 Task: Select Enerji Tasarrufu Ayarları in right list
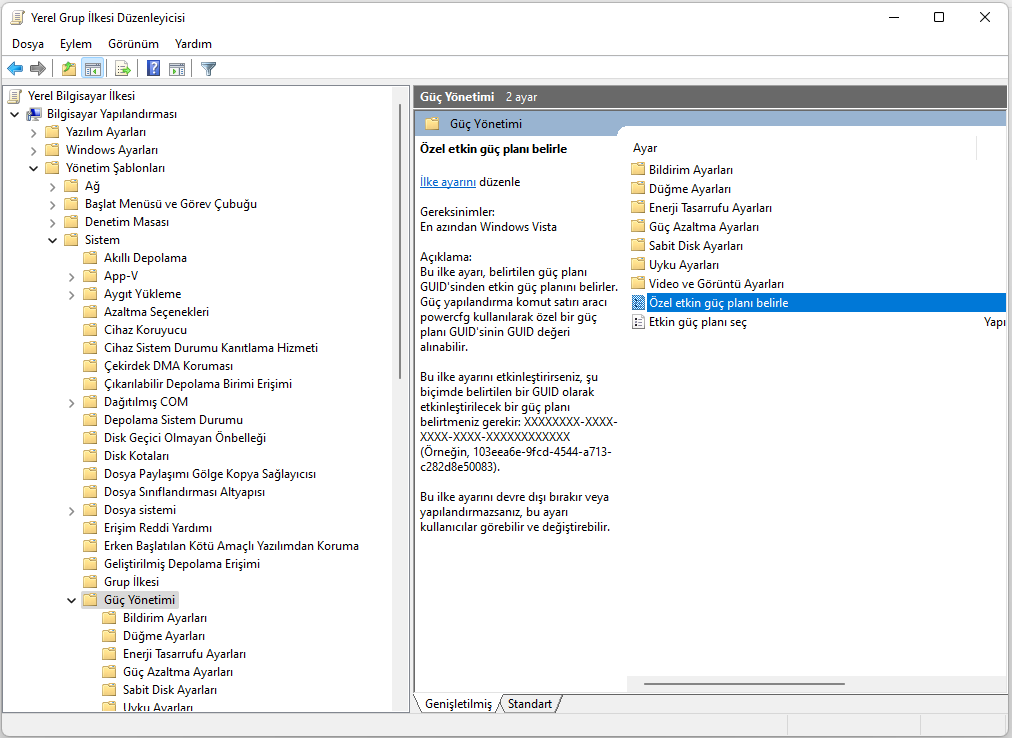click(710, 208)
